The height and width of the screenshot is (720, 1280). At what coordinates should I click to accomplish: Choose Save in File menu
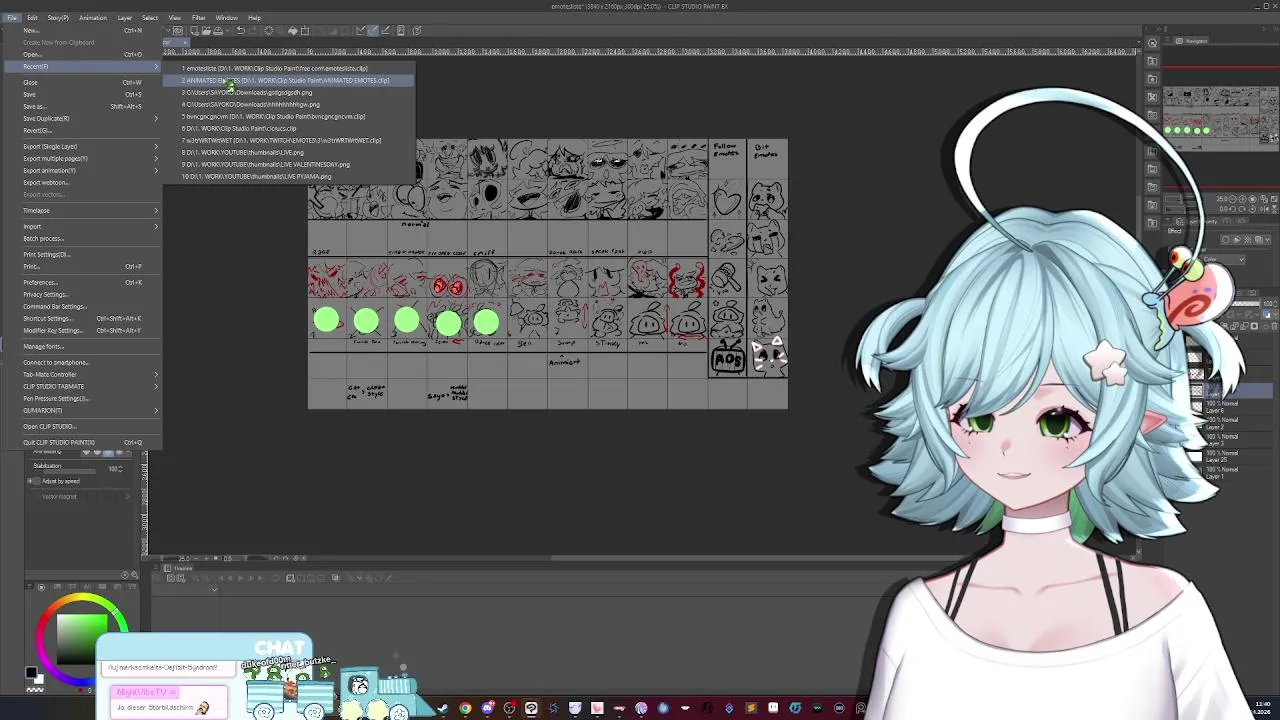coord(83,94)
